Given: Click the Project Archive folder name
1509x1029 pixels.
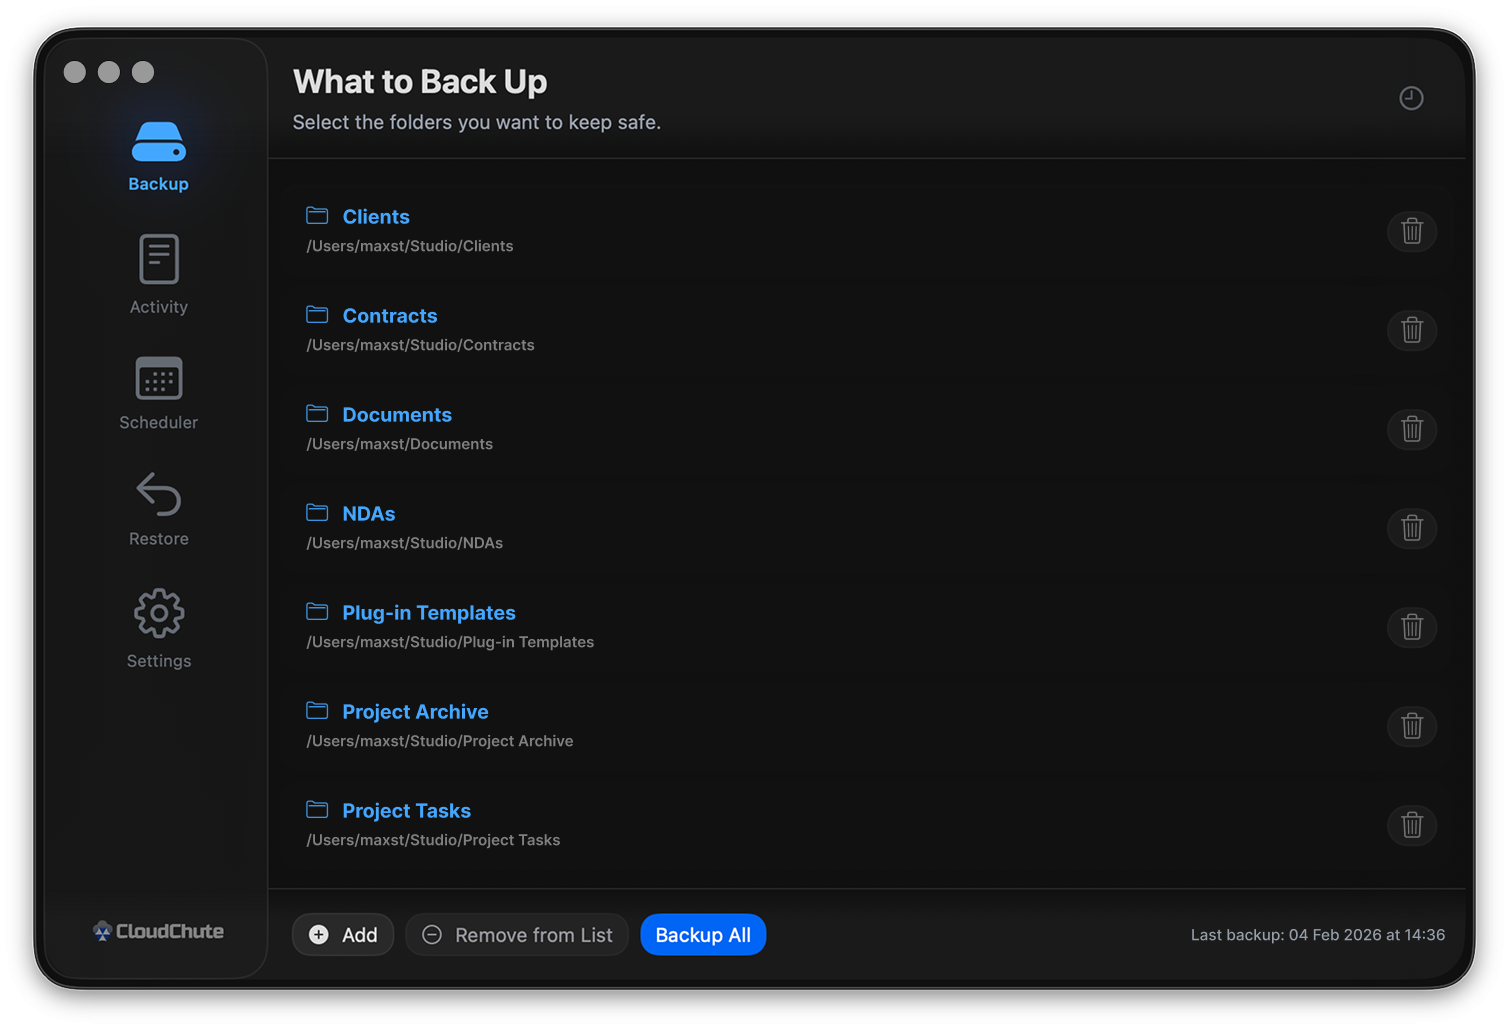Looking at the screenshot, I should point(415,712).
